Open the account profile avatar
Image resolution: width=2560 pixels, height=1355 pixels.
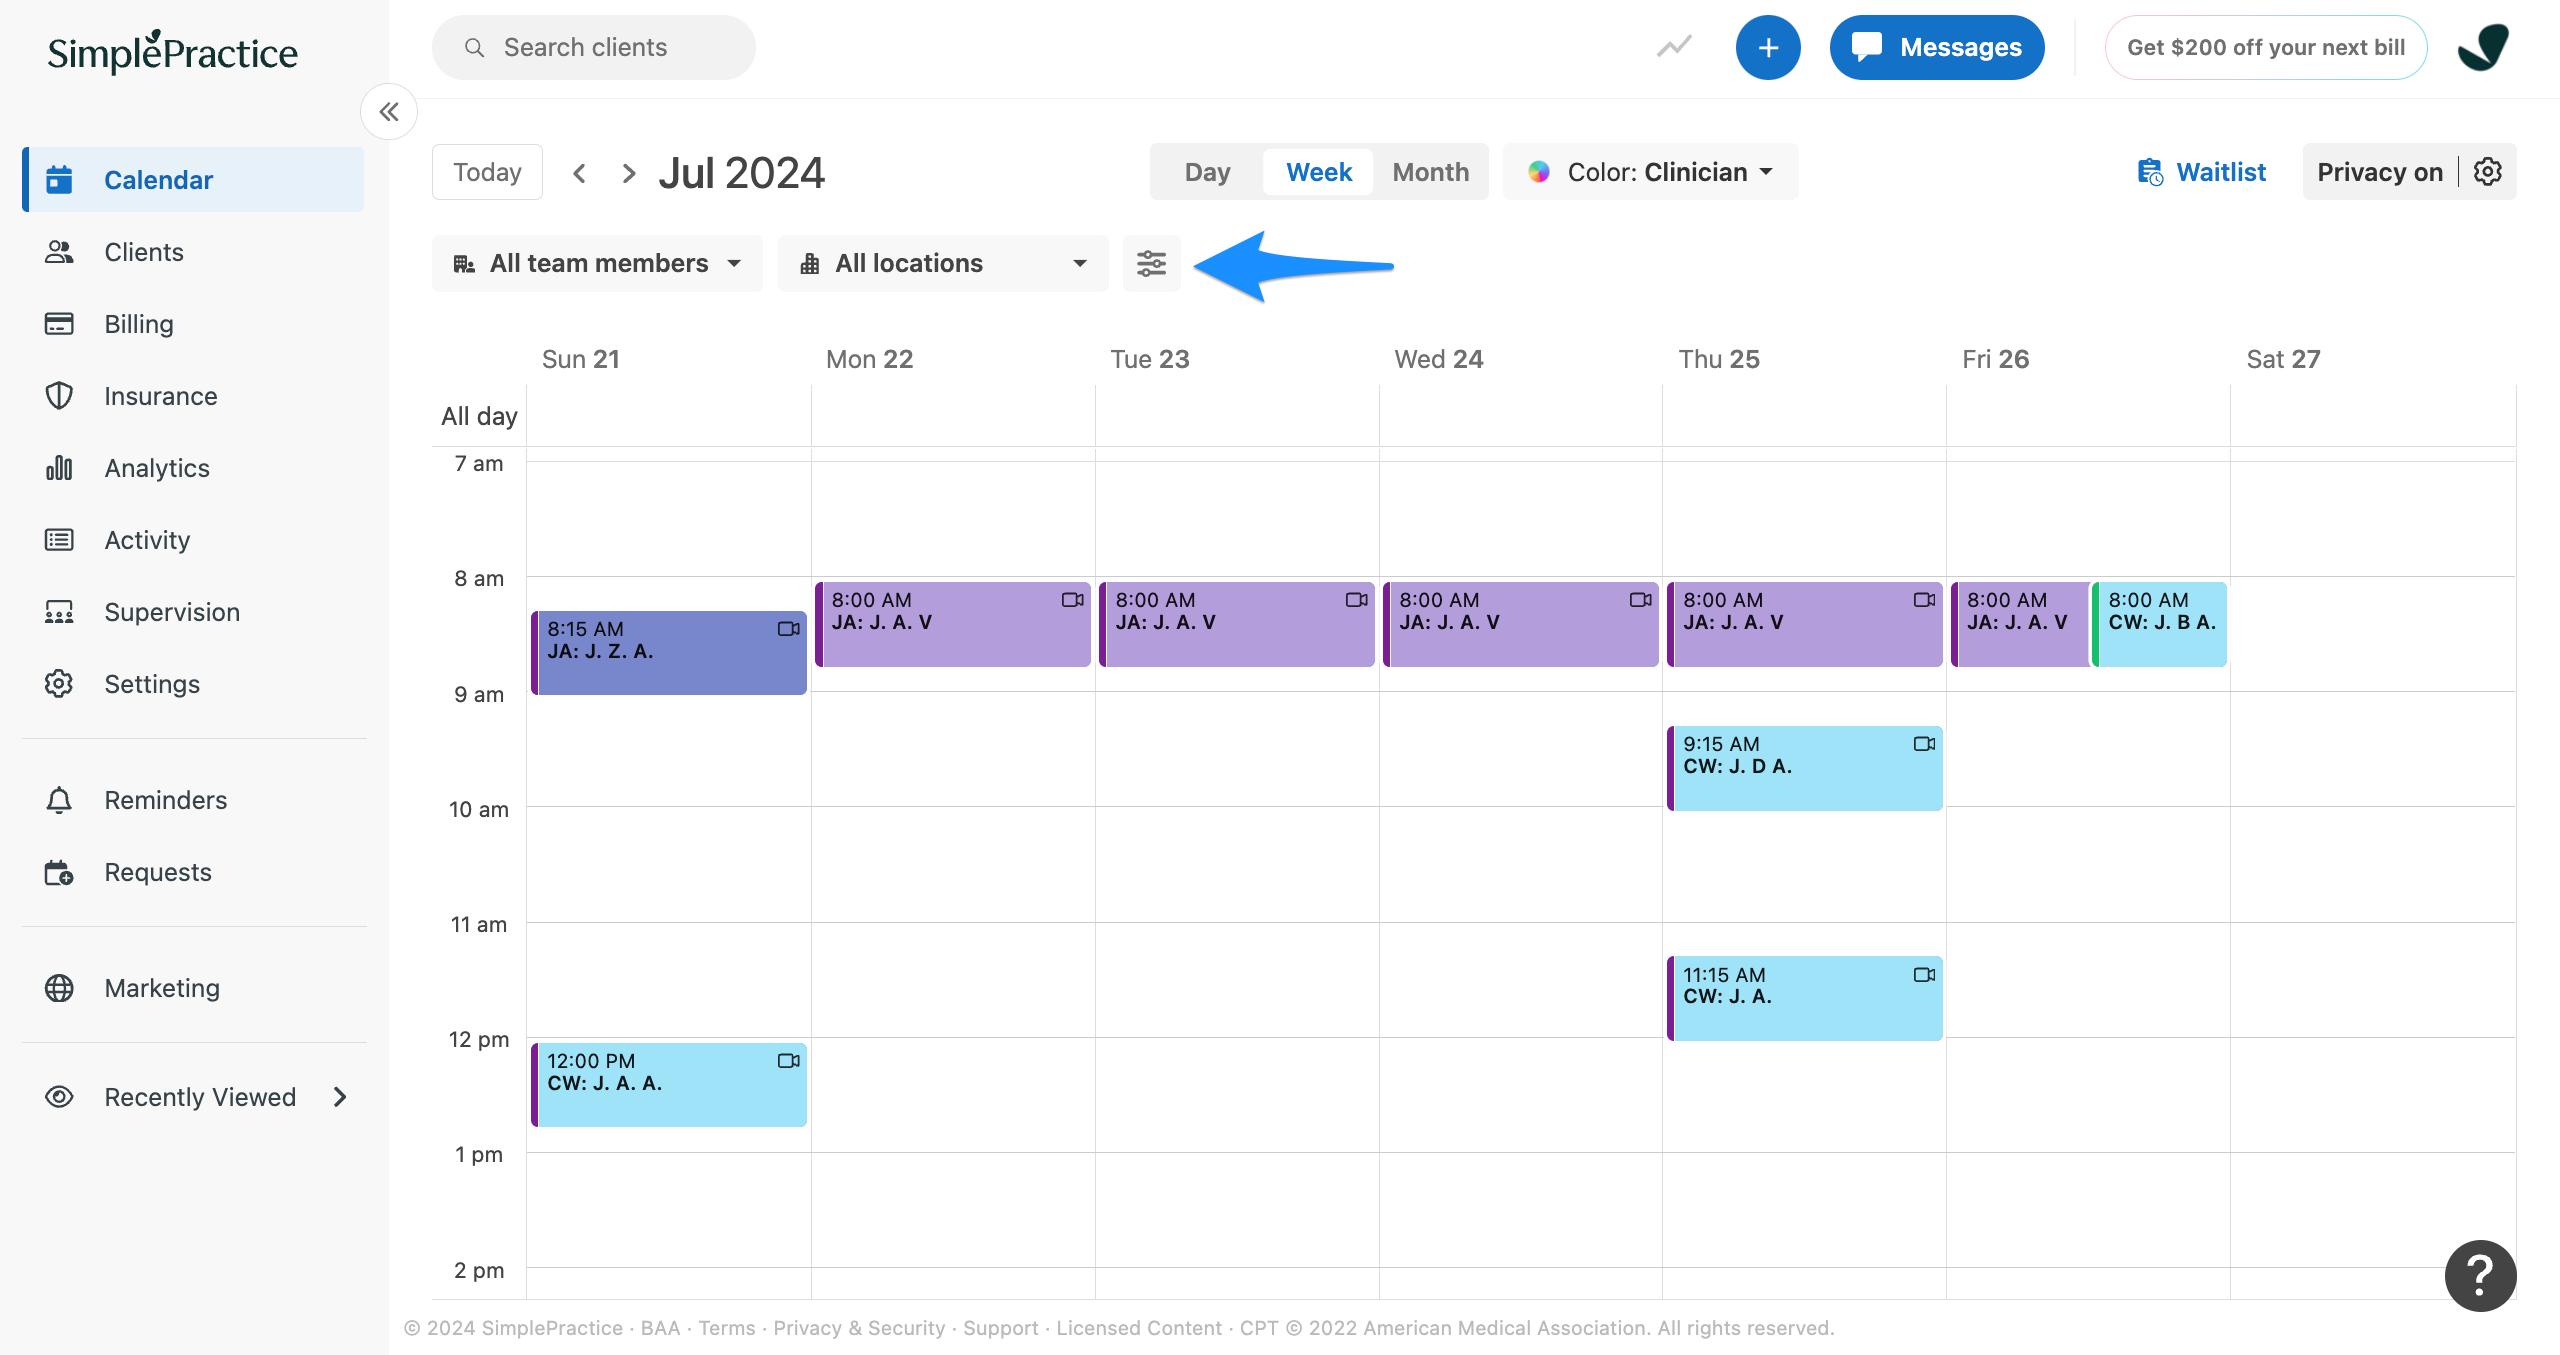click(x=2484, y=47)
